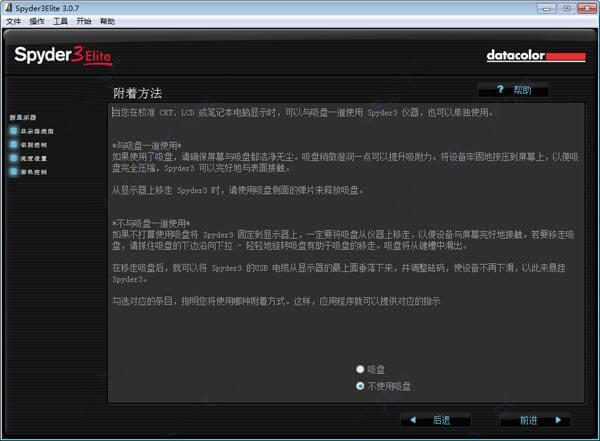The width and height of the screenshot is (600, 441).
Task: Maximize the Spyder3Elite window
Action: tap(567, 8)
